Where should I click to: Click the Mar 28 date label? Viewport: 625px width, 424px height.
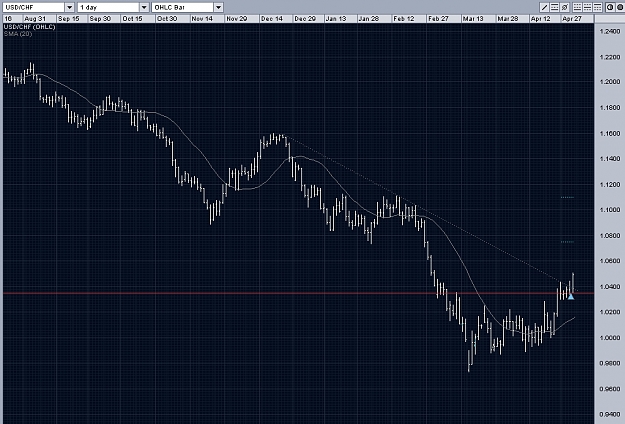508,19
